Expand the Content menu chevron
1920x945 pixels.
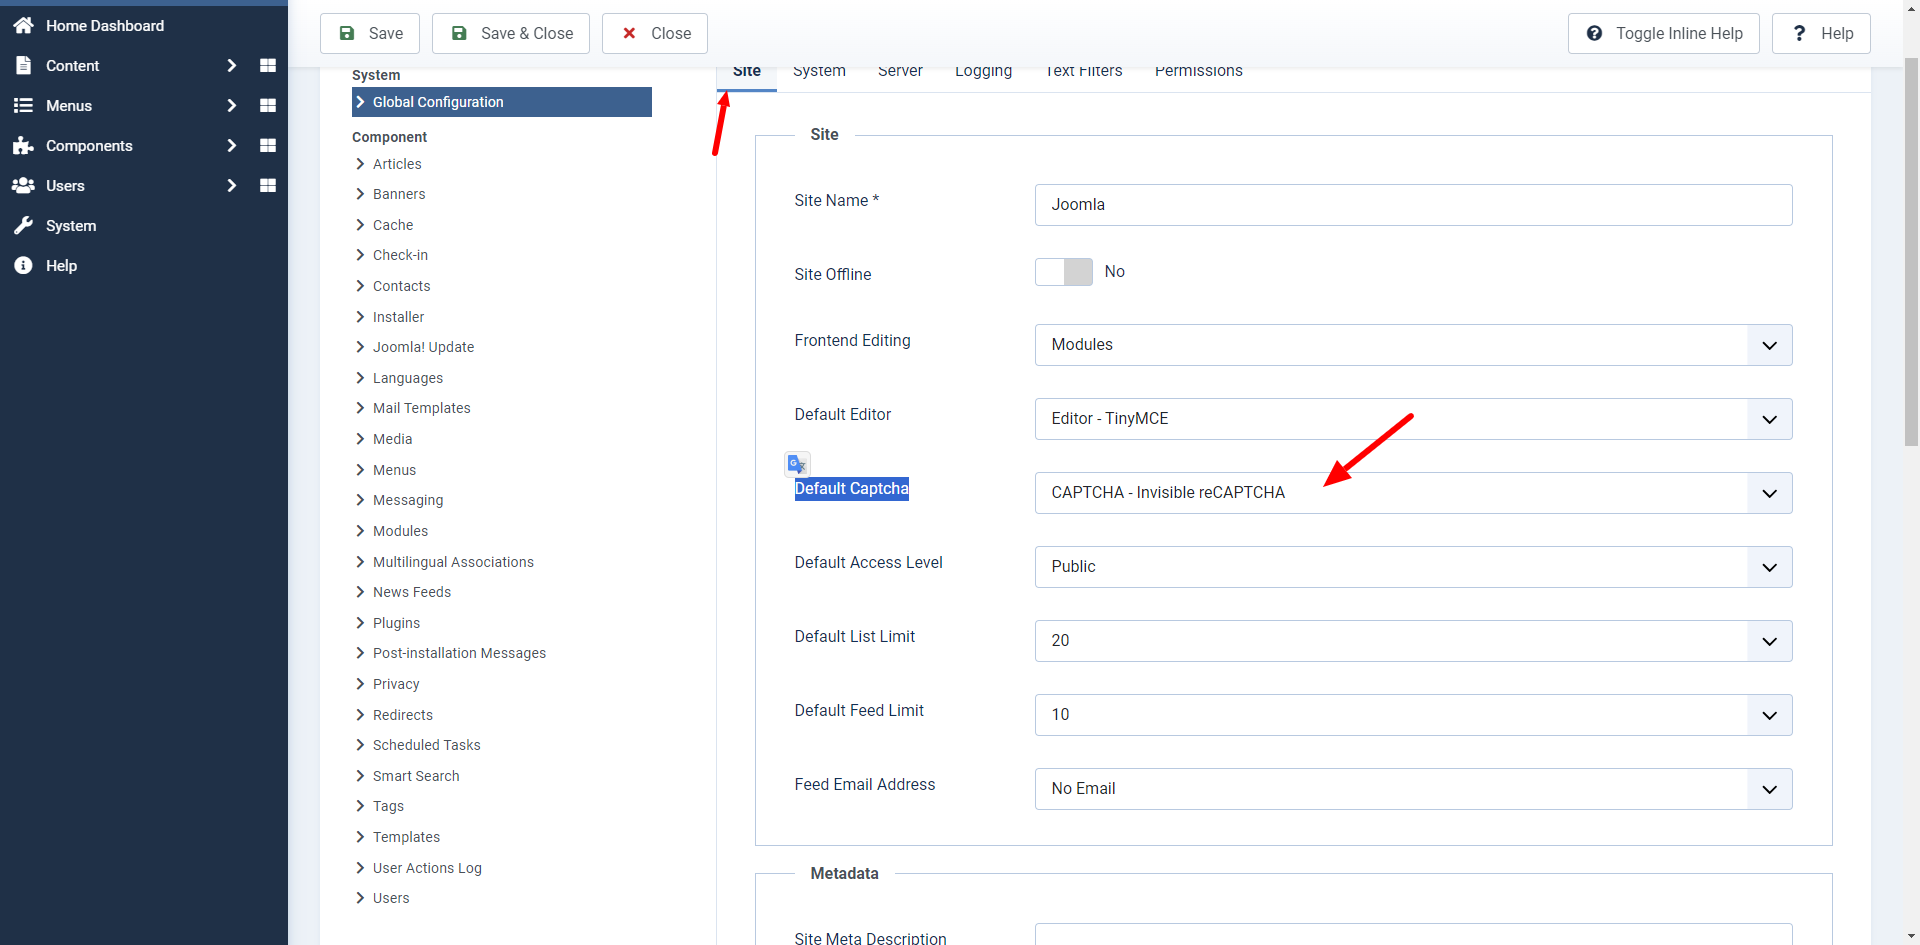tap(231, 66)
